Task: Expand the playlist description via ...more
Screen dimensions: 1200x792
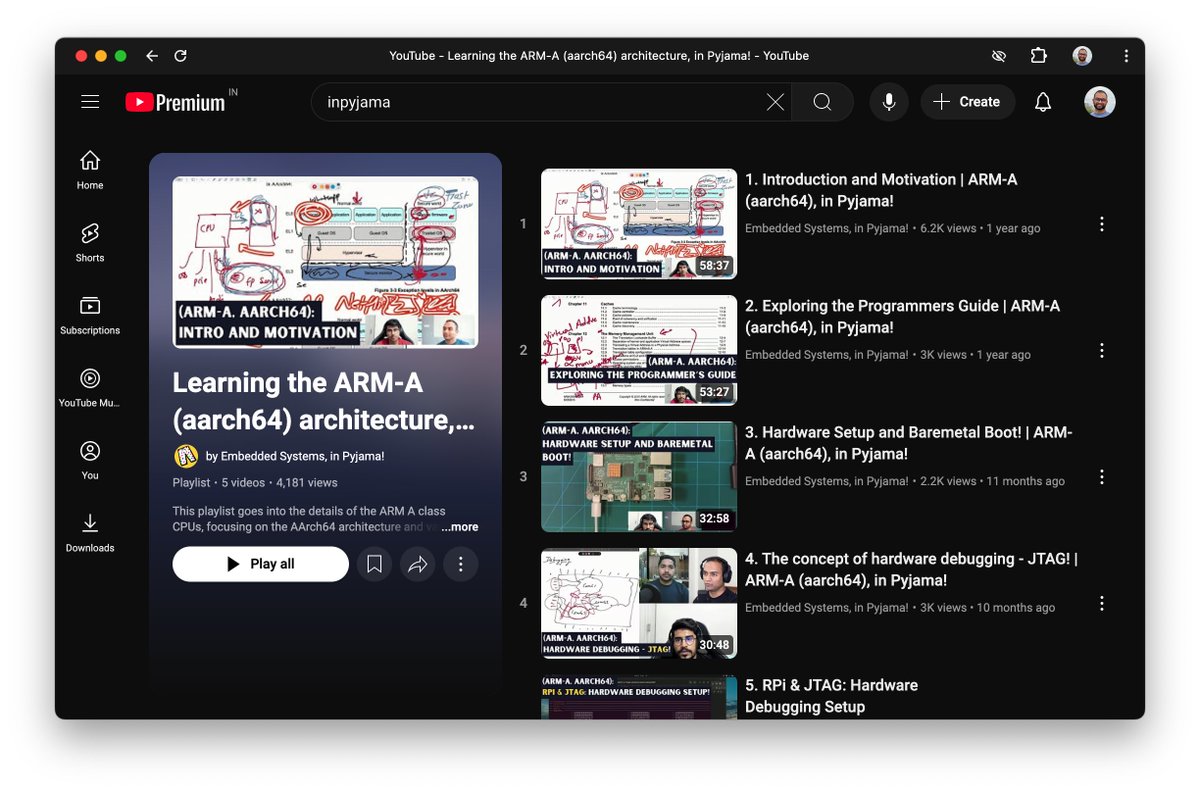Action: (459, 527)
